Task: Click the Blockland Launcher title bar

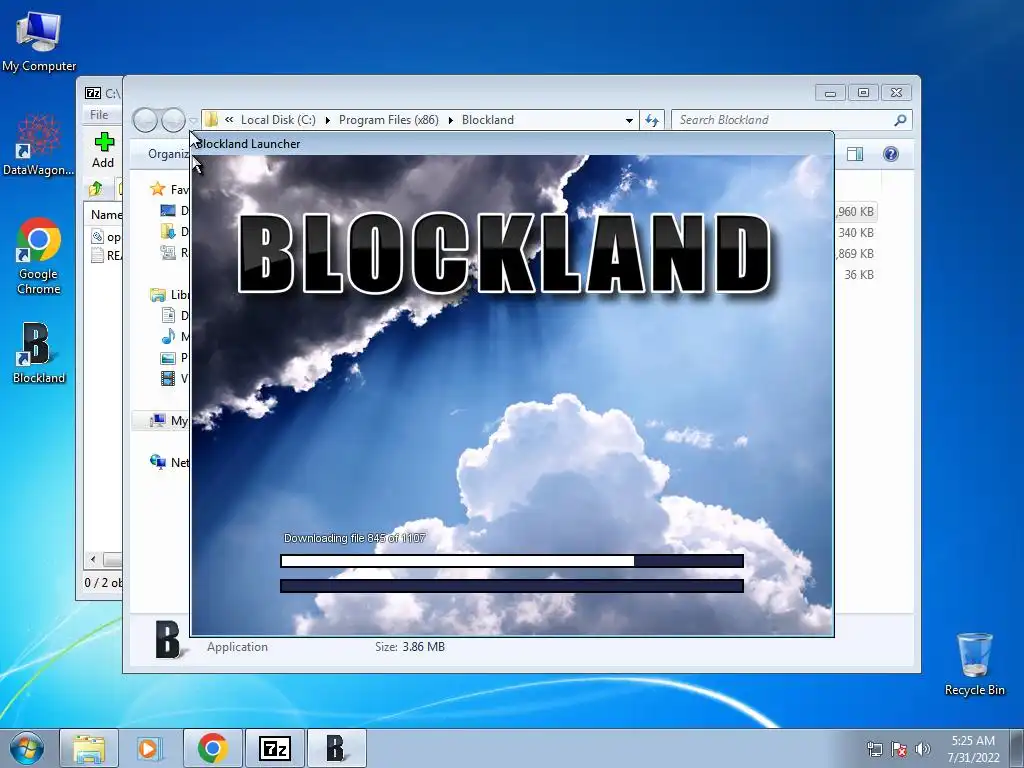Action: point(512,144)
